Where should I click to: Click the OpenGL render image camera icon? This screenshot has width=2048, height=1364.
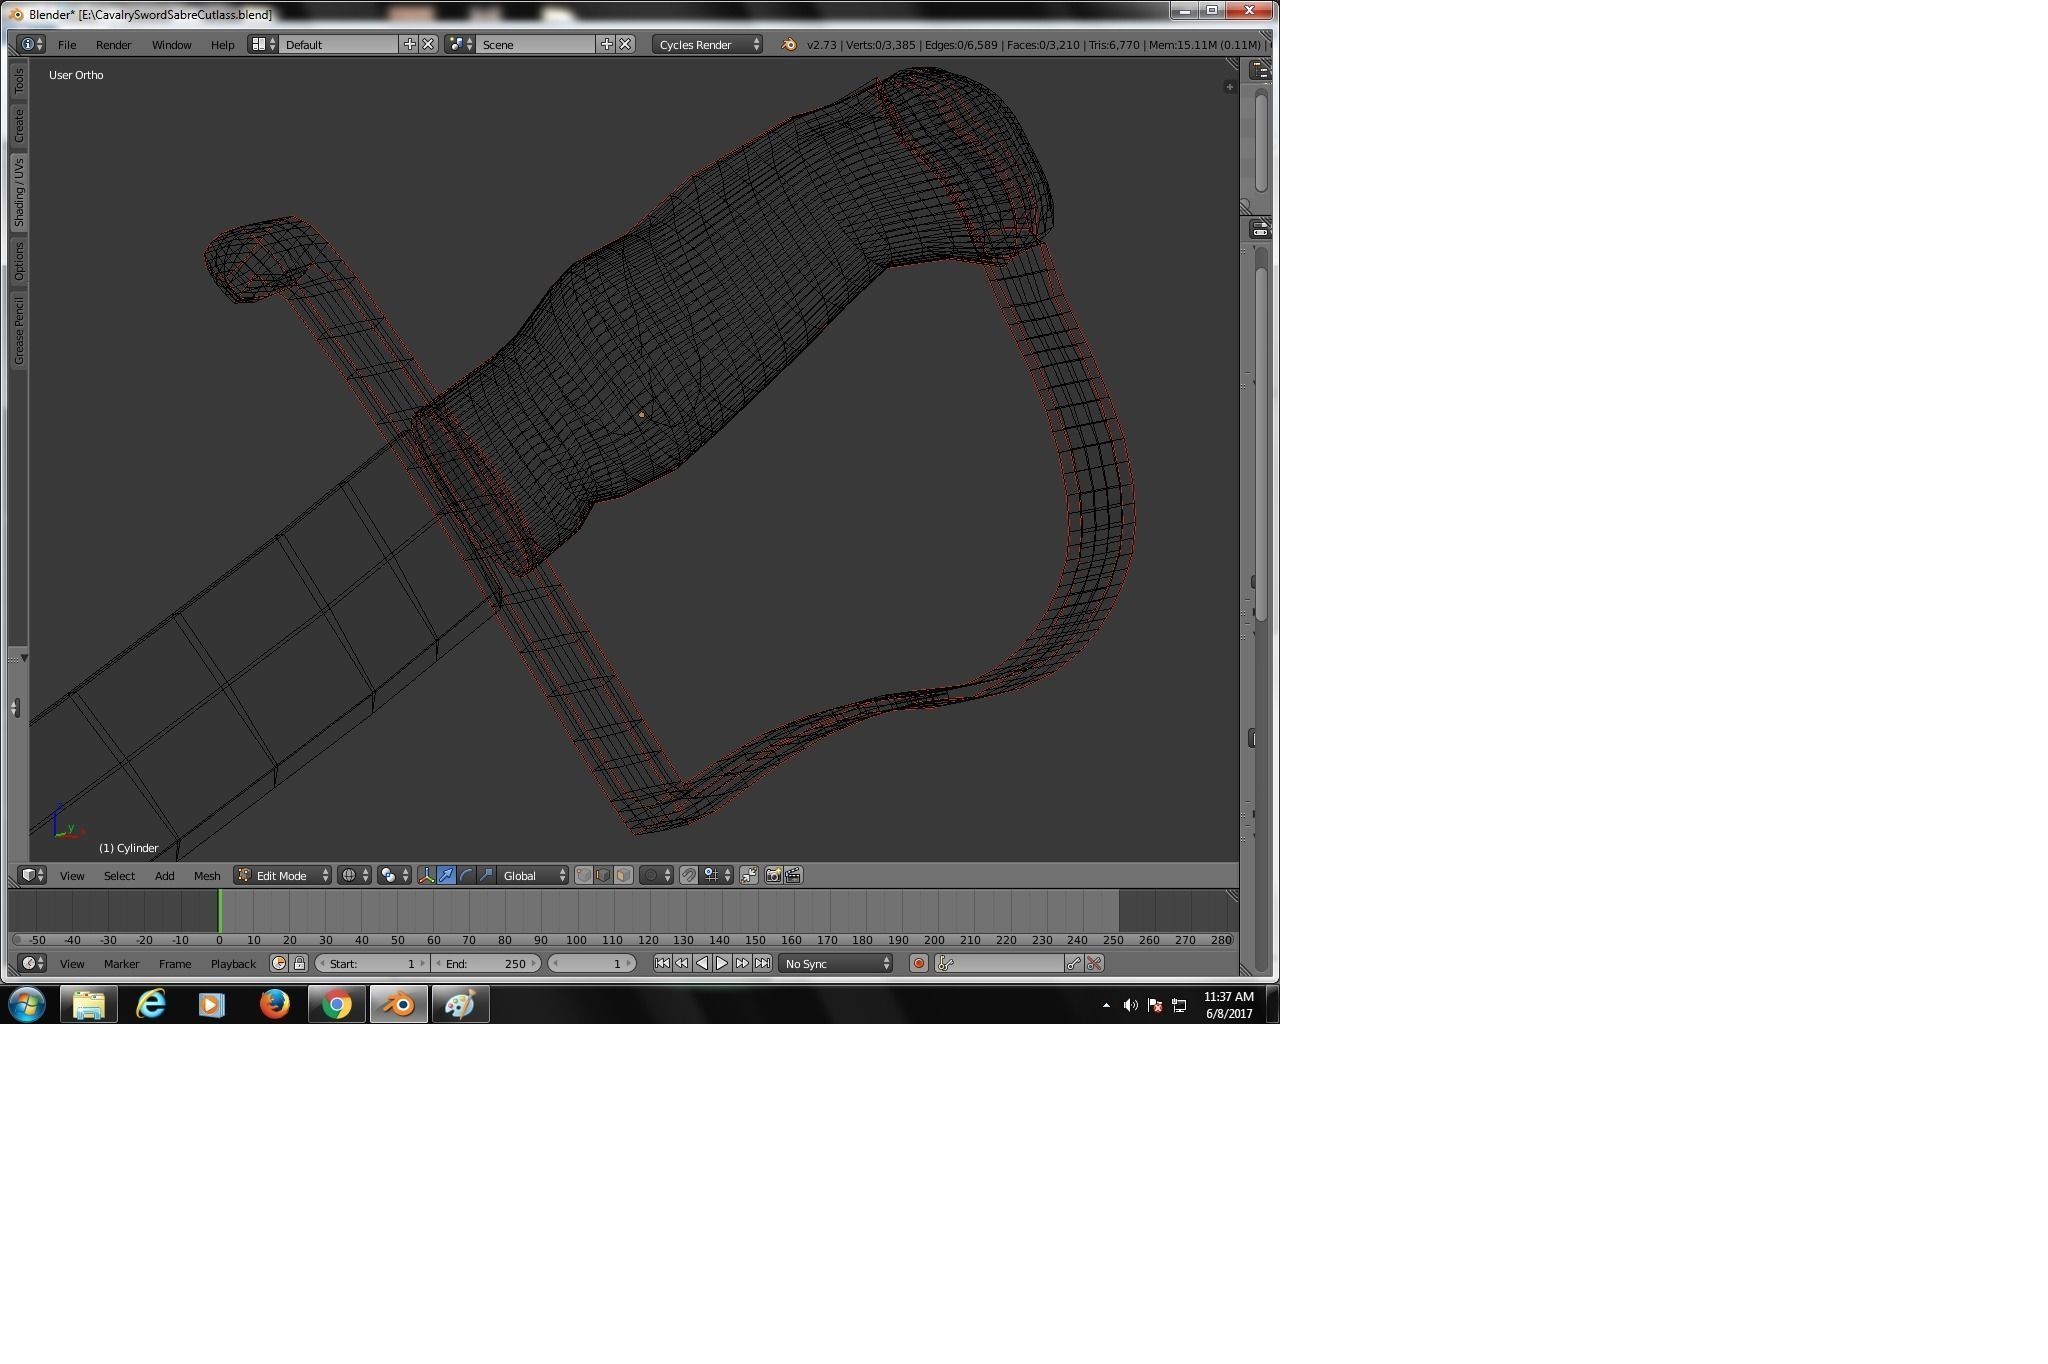coord(773,875)
